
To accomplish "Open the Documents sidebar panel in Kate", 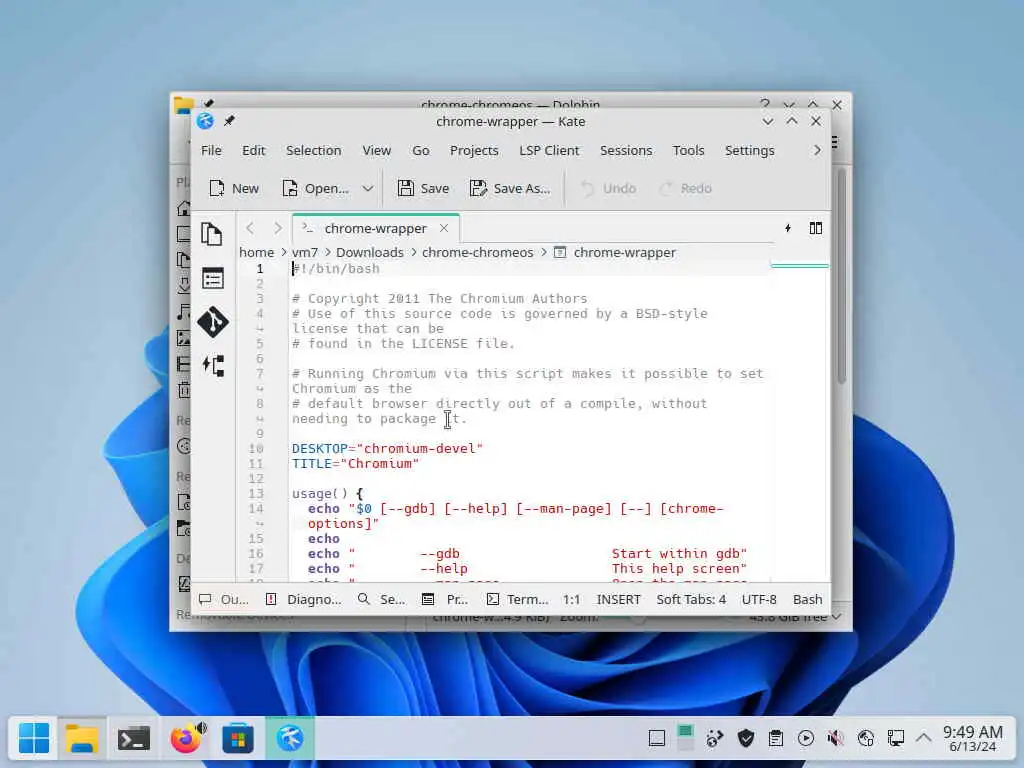I will point(212,234).
